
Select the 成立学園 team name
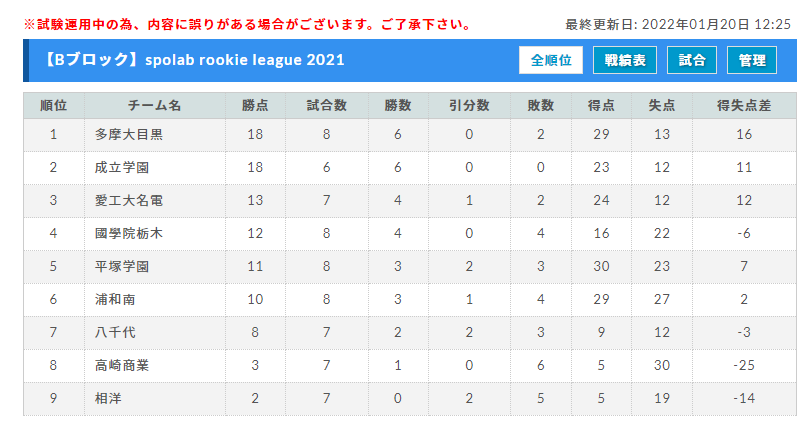tap(122, 168)
